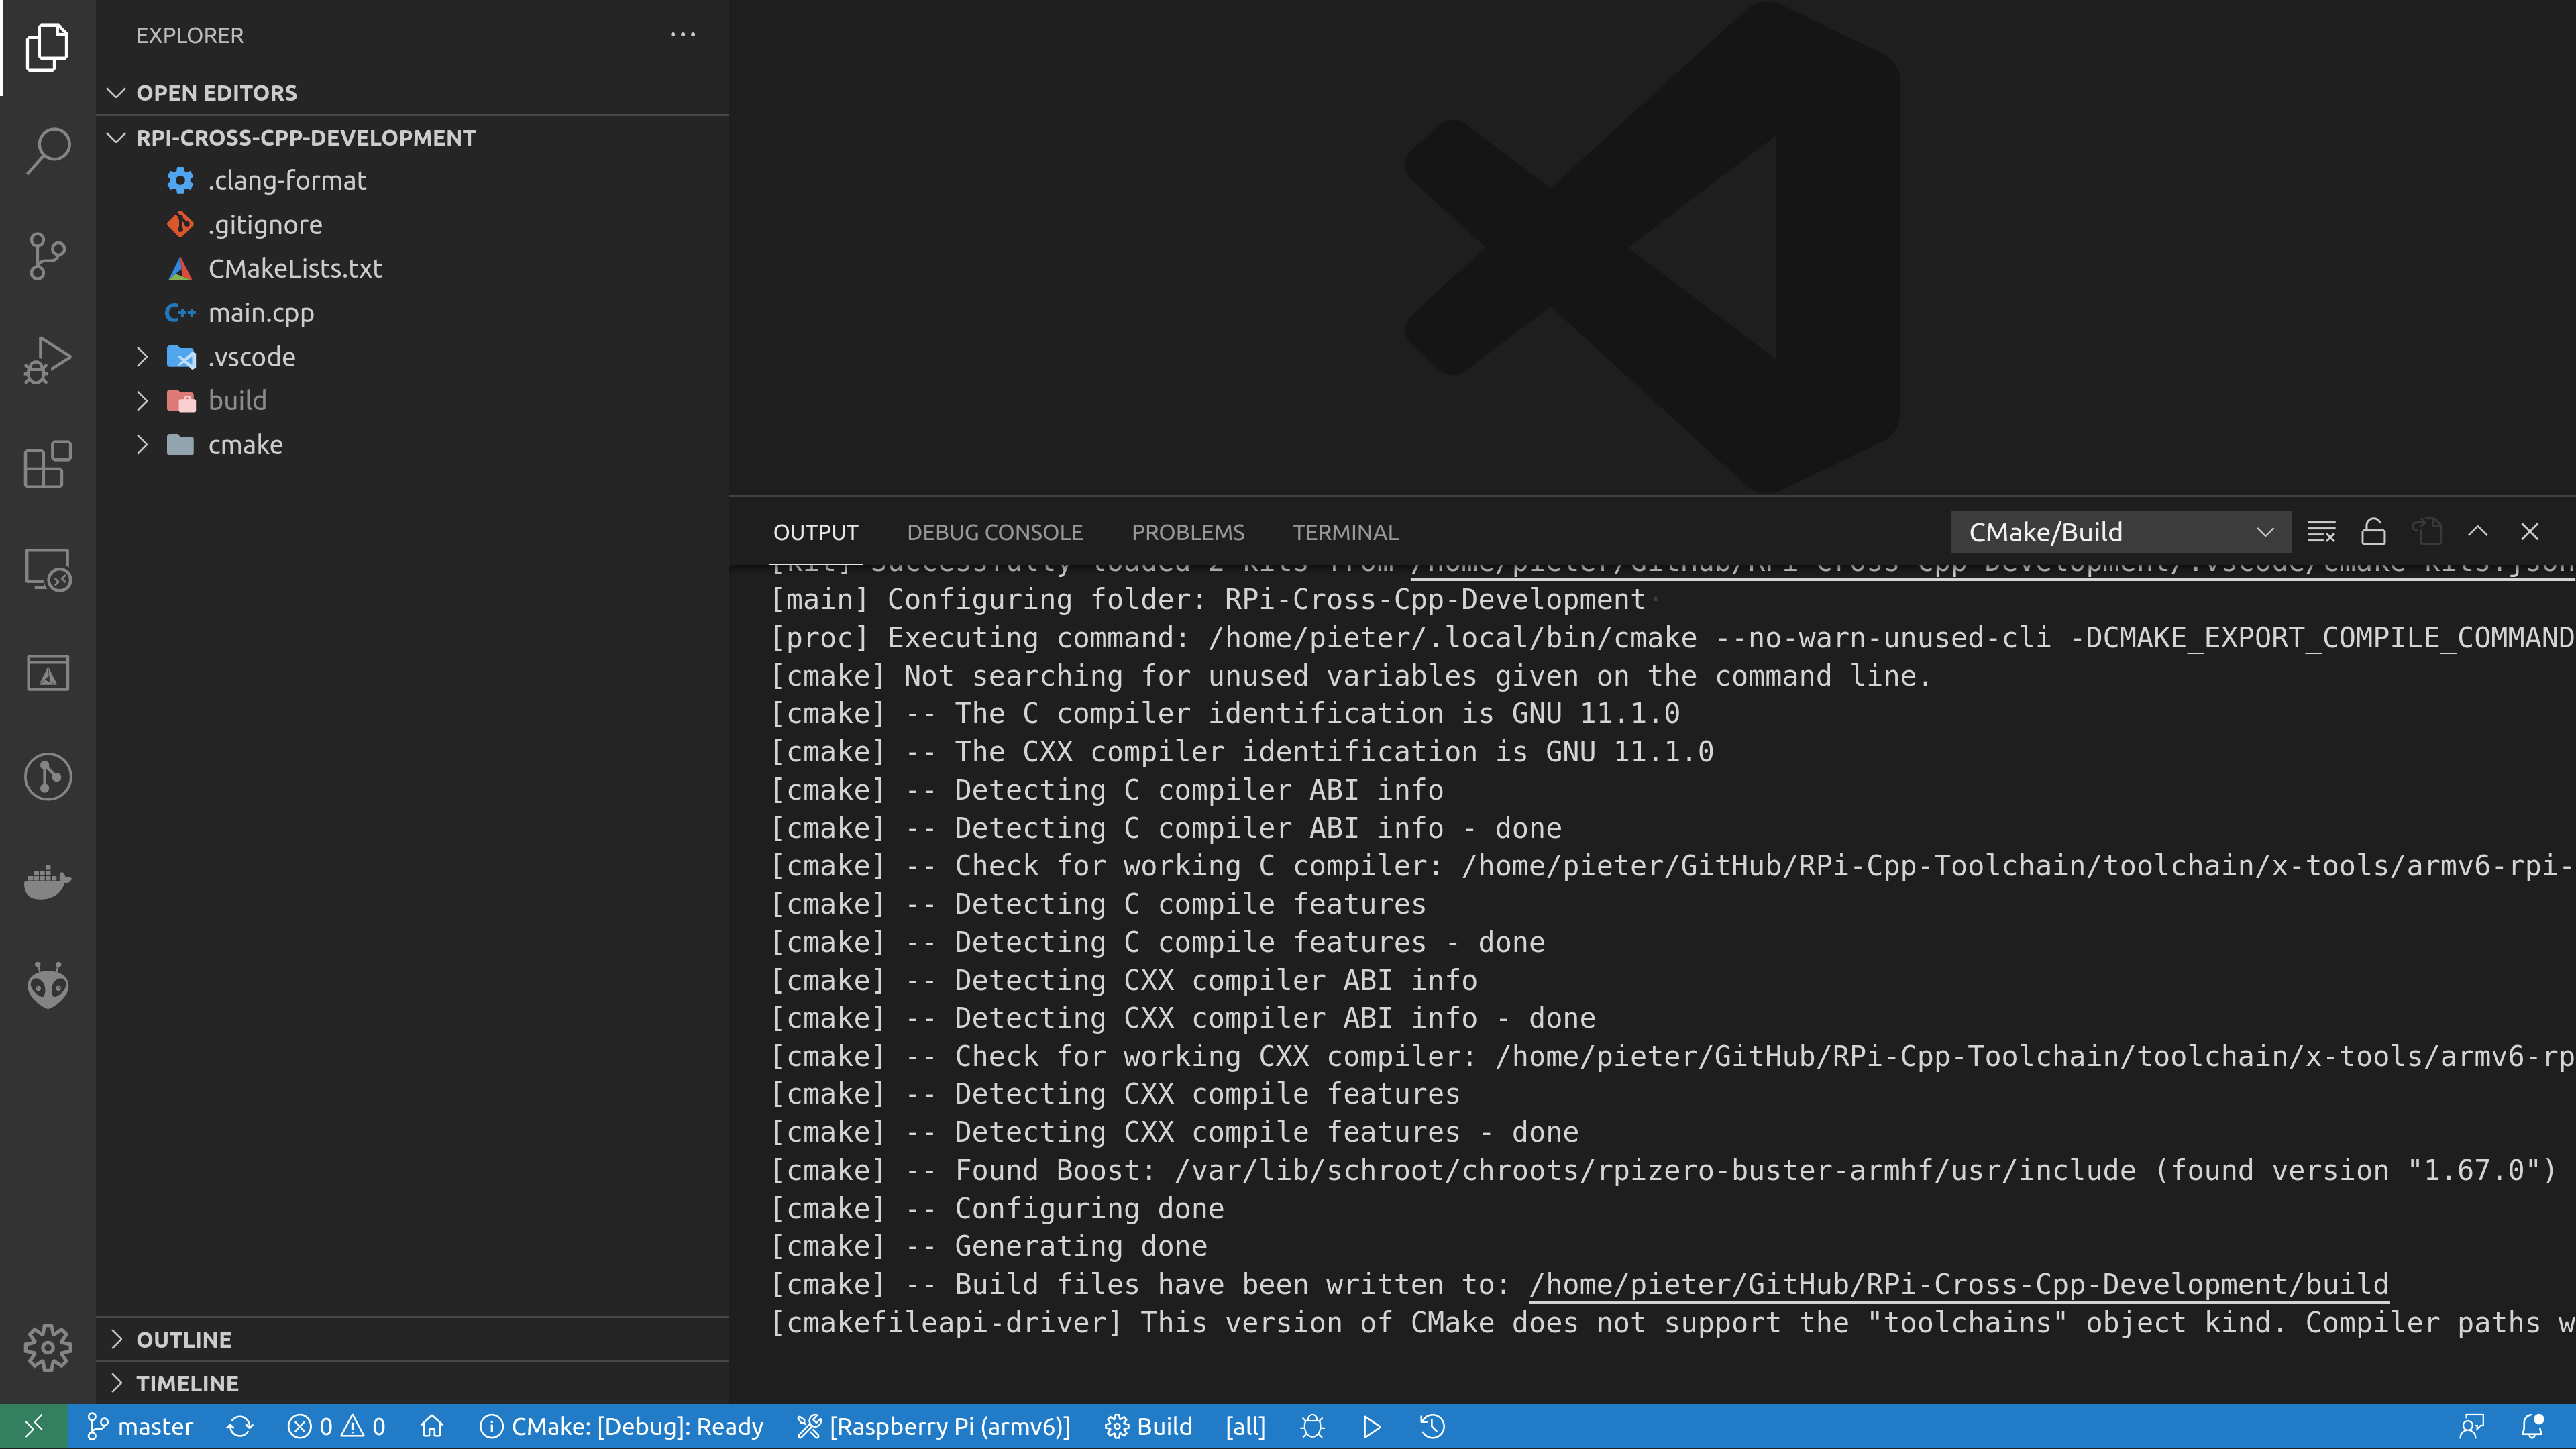Click the remote window indicator in status bar
Image resolution: width=2576 pixels, height=1449 pixels.
click(34, 1426)
